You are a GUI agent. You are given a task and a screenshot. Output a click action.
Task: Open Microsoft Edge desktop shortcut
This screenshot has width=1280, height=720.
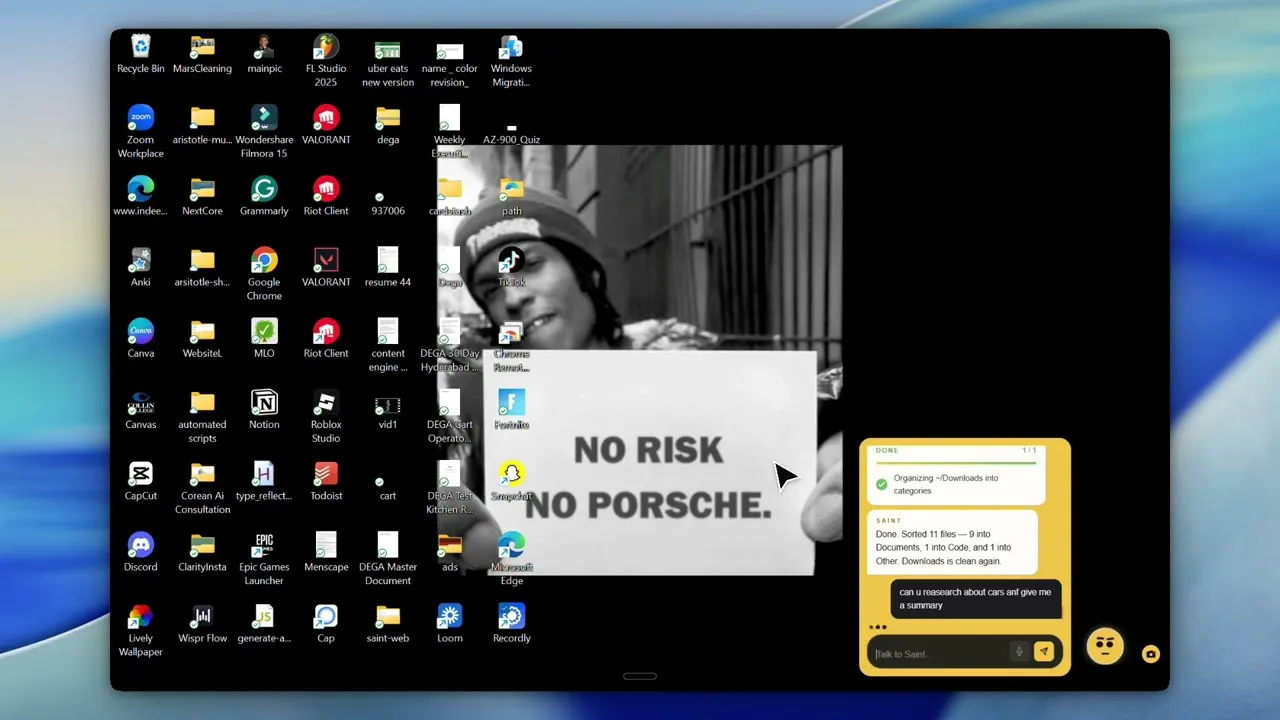coord(512,558)
